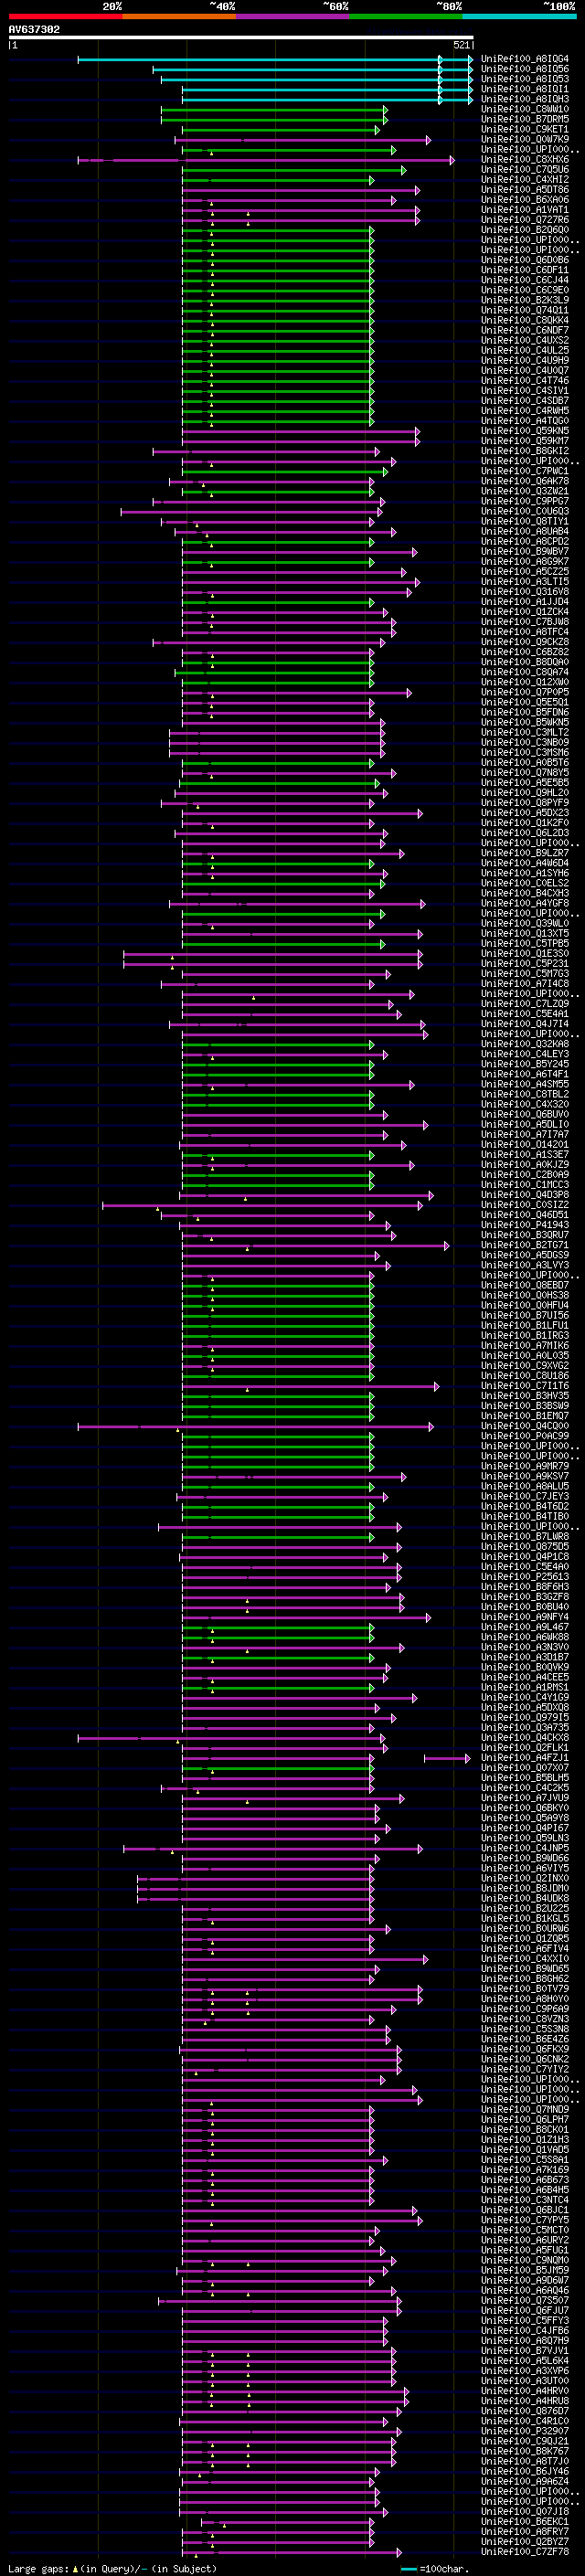The width and height of the screenshot is (585, 2576).
Task: Select the UniRef100_A1SYM6 label
Action: point(525,873)
